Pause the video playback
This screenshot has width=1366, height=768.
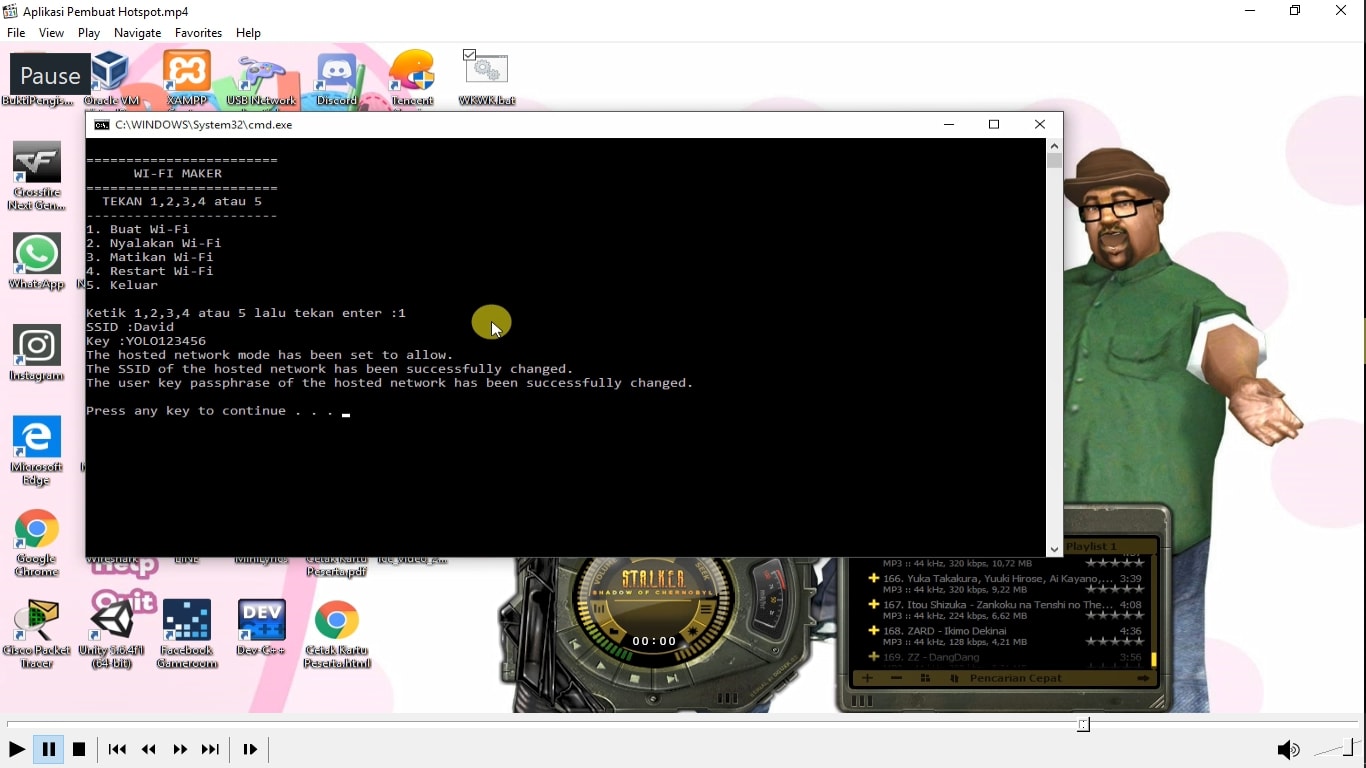click(x=48, y=749)
